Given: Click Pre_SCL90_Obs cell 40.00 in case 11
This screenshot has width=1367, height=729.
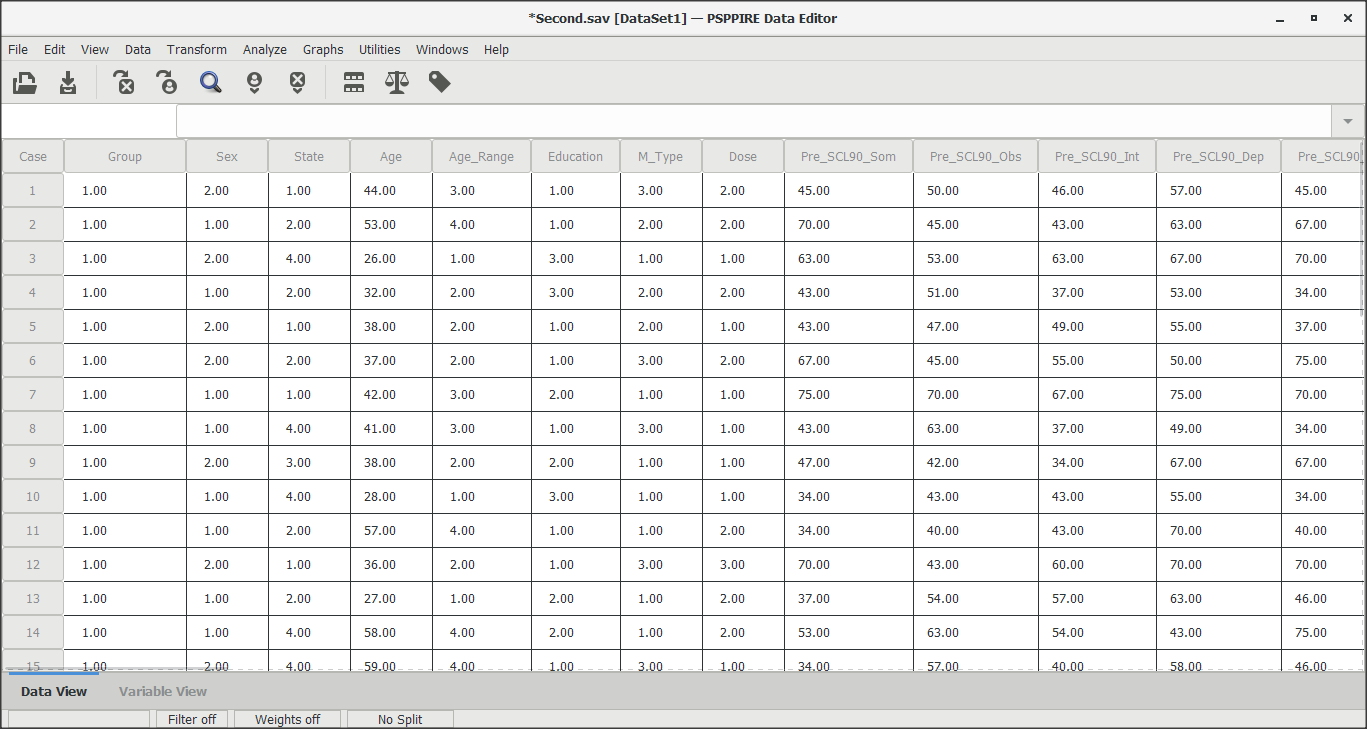Looking at the screenshot, I should 976,530.
